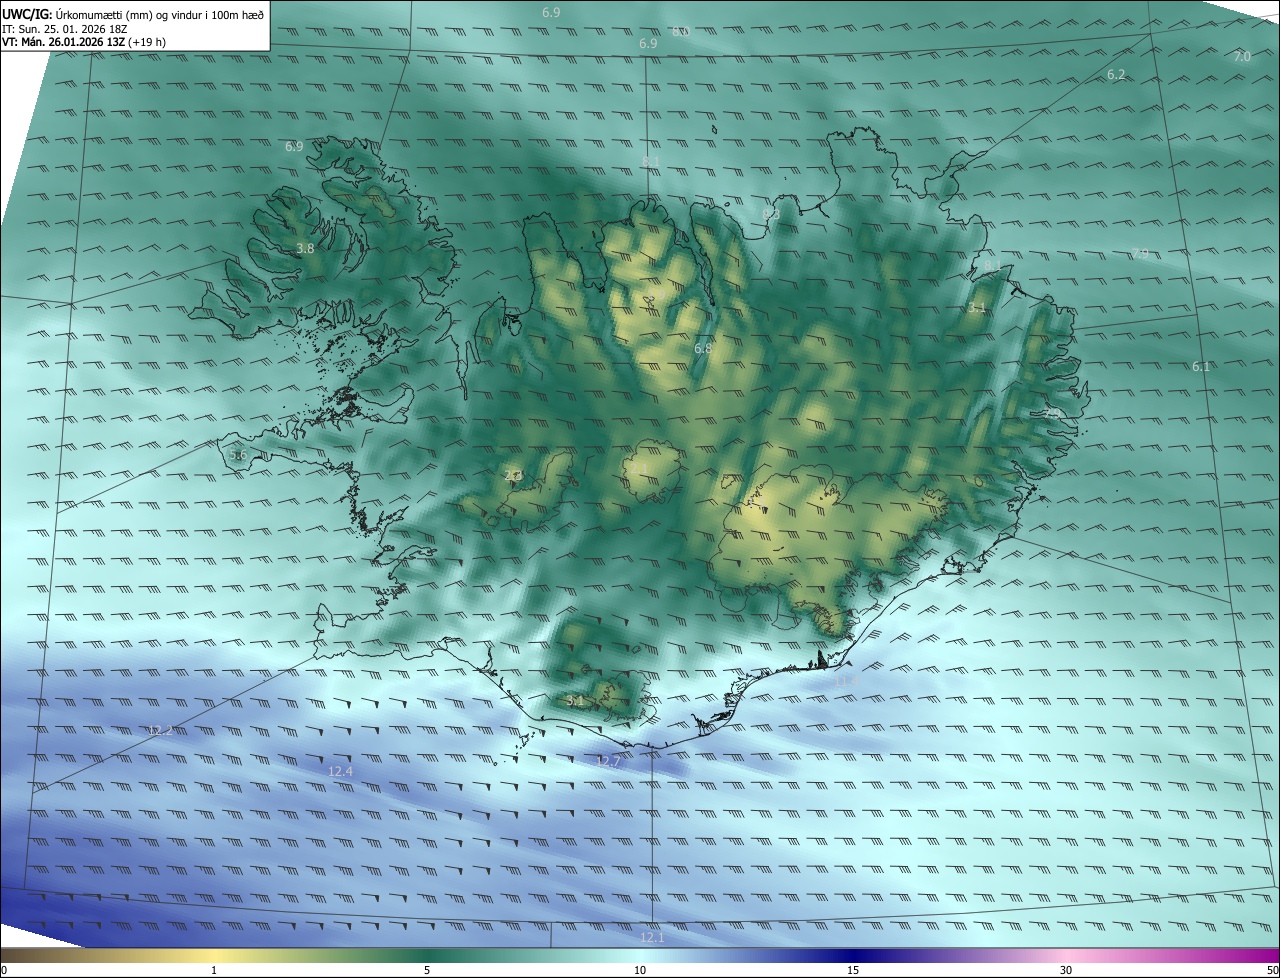The height and width of the screenshot is (978, 1280).
Task: Click the colour-scale tick label 50
Action: (x=1272, y=970)
